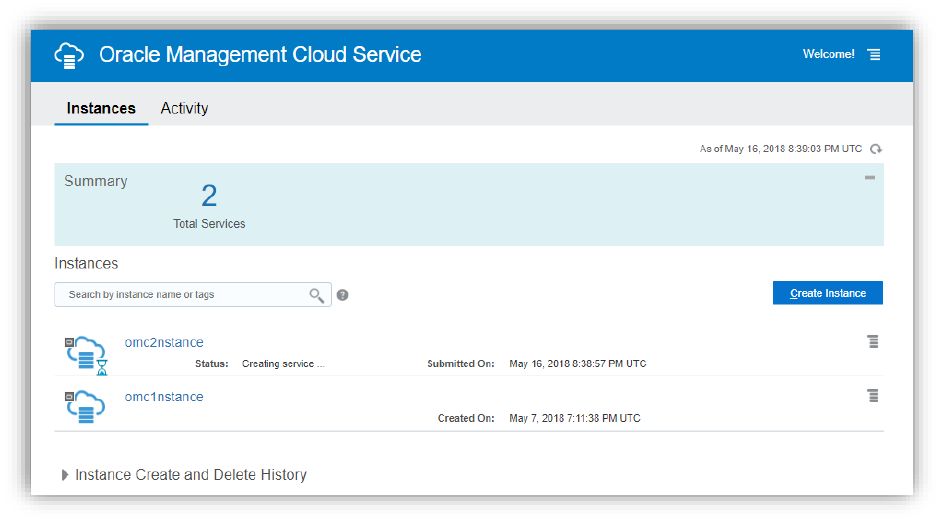
Task: Click the Oracle Management Cloud Service title
Action: (260, 55)
